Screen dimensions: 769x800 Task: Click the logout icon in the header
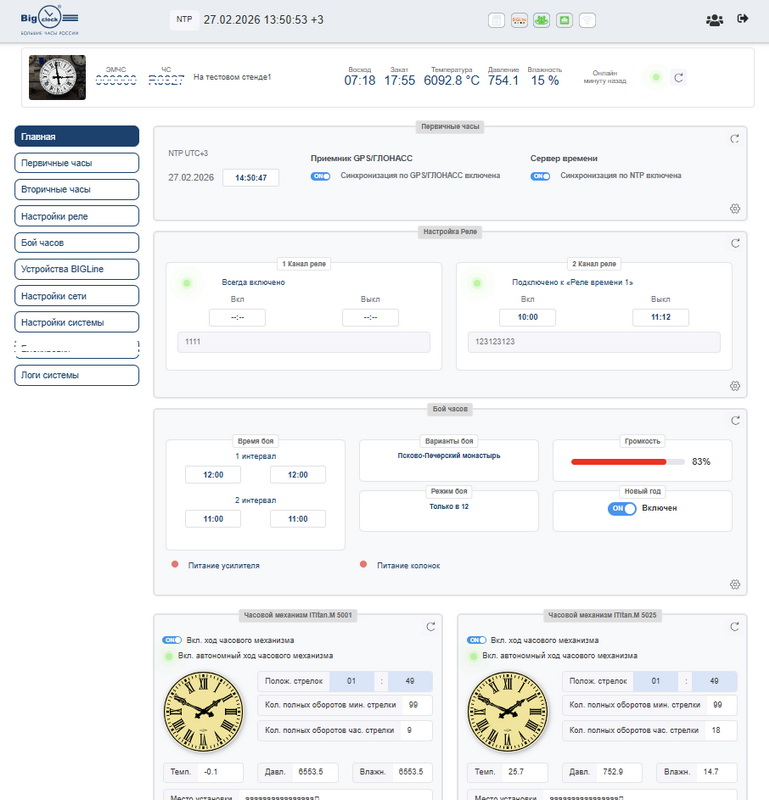[742, 19]
